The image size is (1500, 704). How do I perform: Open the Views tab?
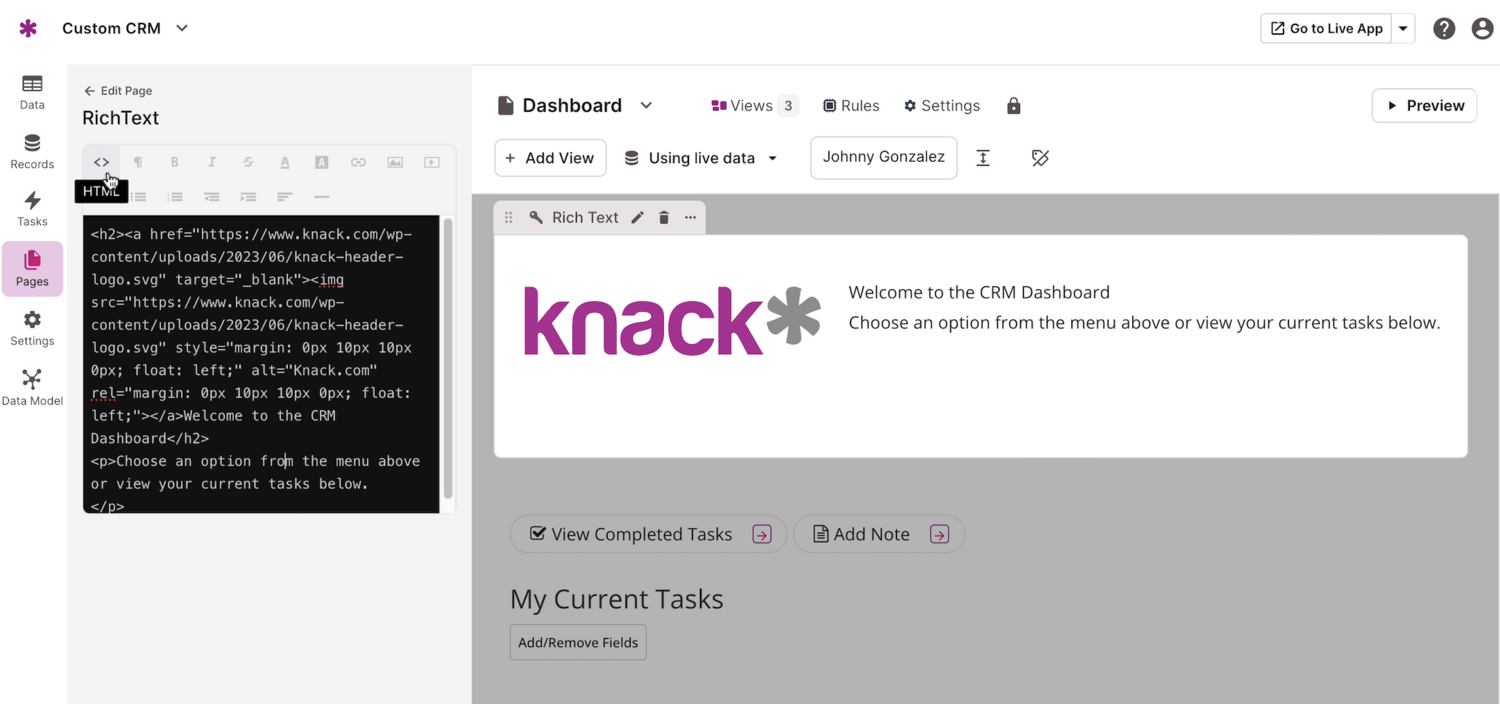(x=753, y=106)
